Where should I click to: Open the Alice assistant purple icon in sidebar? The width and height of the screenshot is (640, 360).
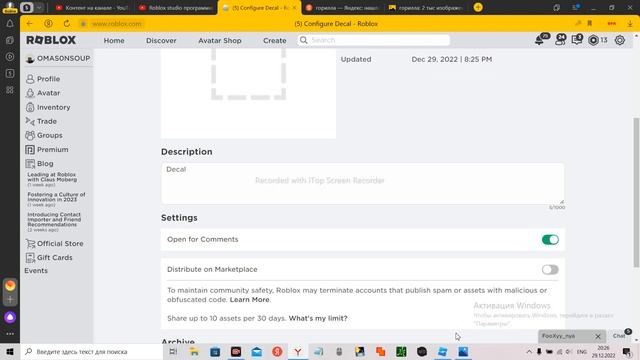(10, 317)
